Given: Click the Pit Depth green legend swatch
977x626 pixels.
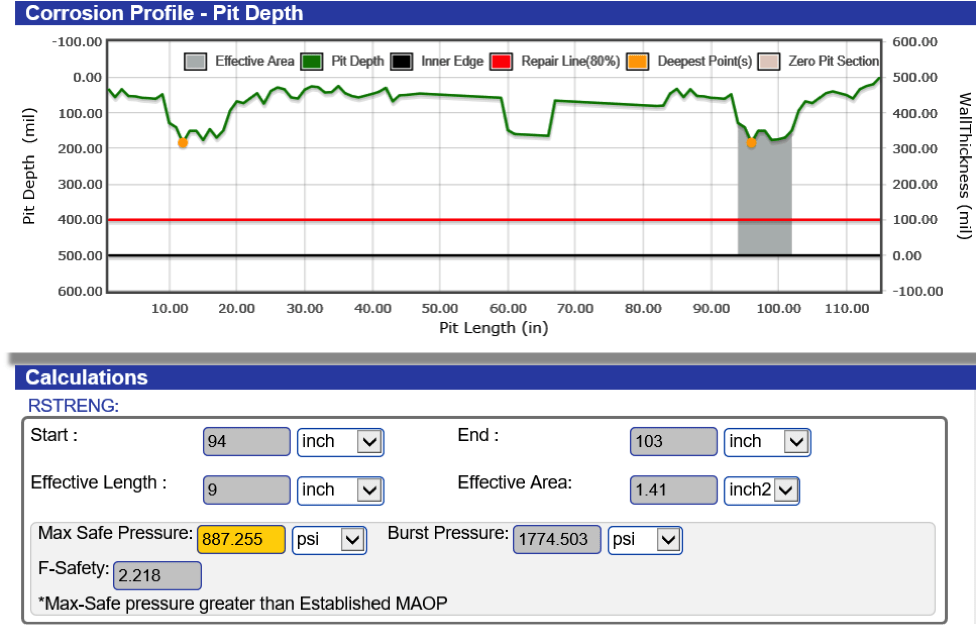Looking at the screenshot, I should click(x=311, y=62).
